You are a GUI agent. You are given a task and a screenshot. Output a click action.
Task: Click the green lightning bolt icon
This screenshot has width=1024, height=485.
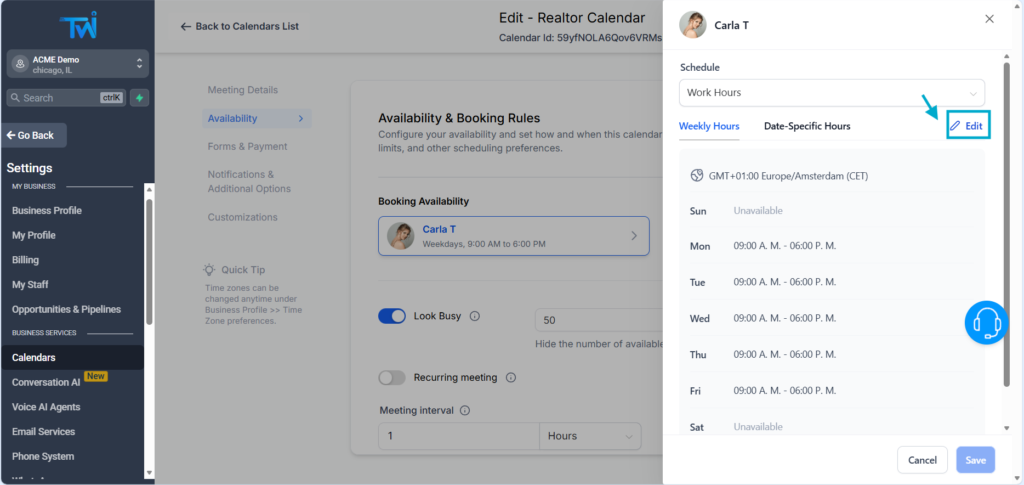tap(139, 98)
